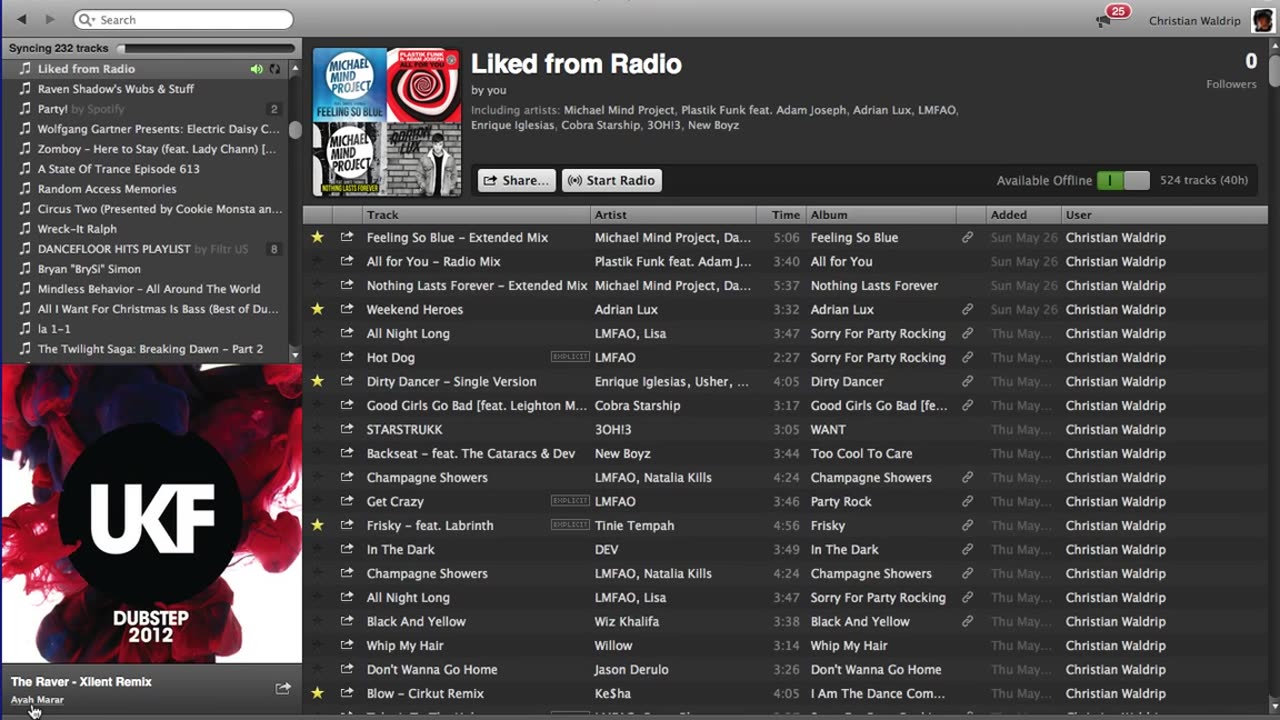1280x720 pixels.
Task: Go back with the left arrow
Action: click(22, 19)
